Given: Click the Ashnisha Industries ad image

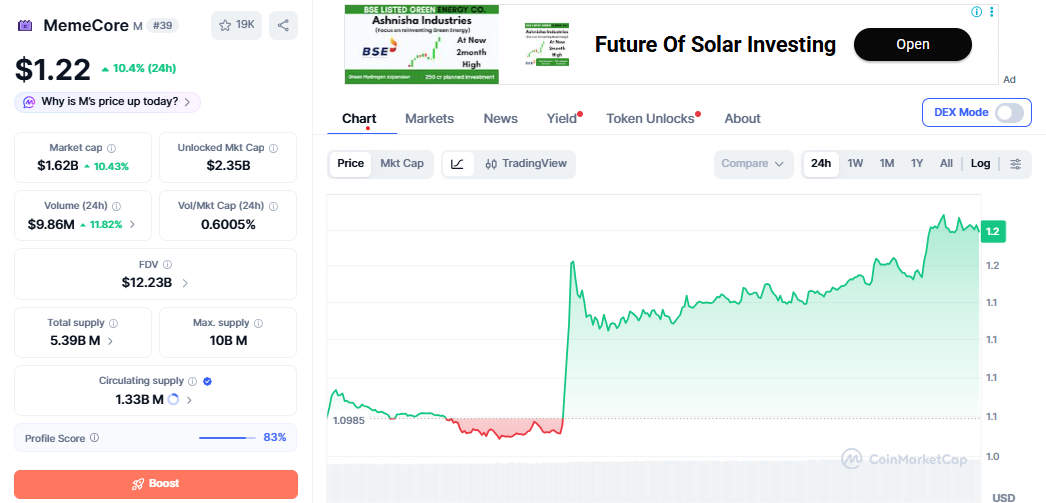Looking at the screenshot, I should coord(422,45).
